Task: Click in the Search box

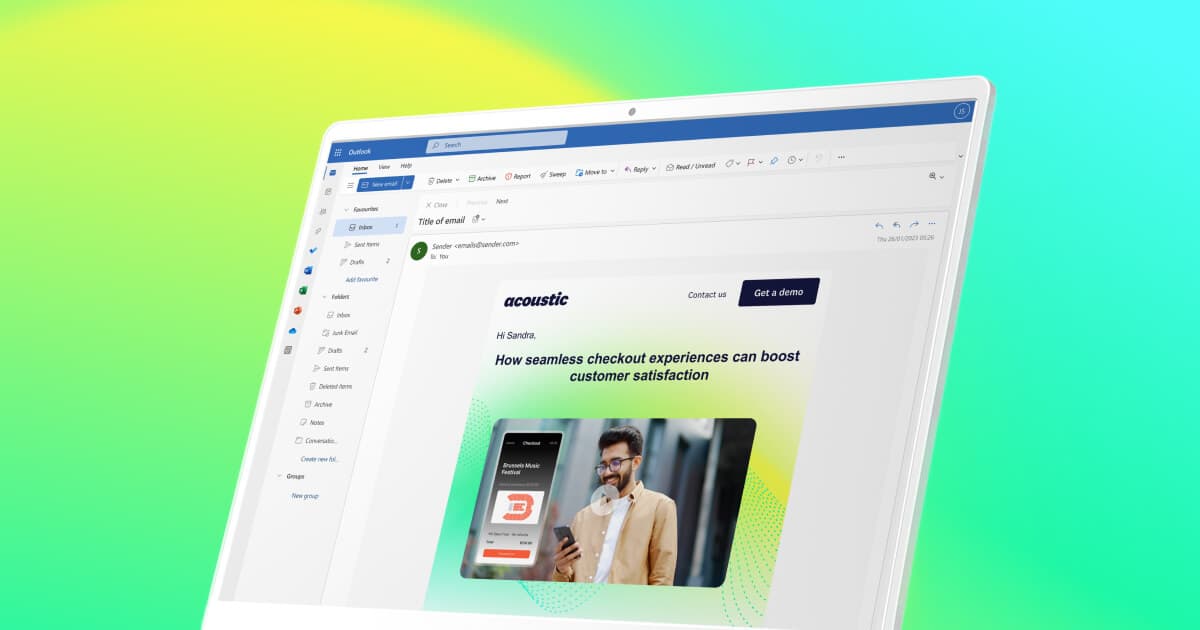Action: pos(500,143)
